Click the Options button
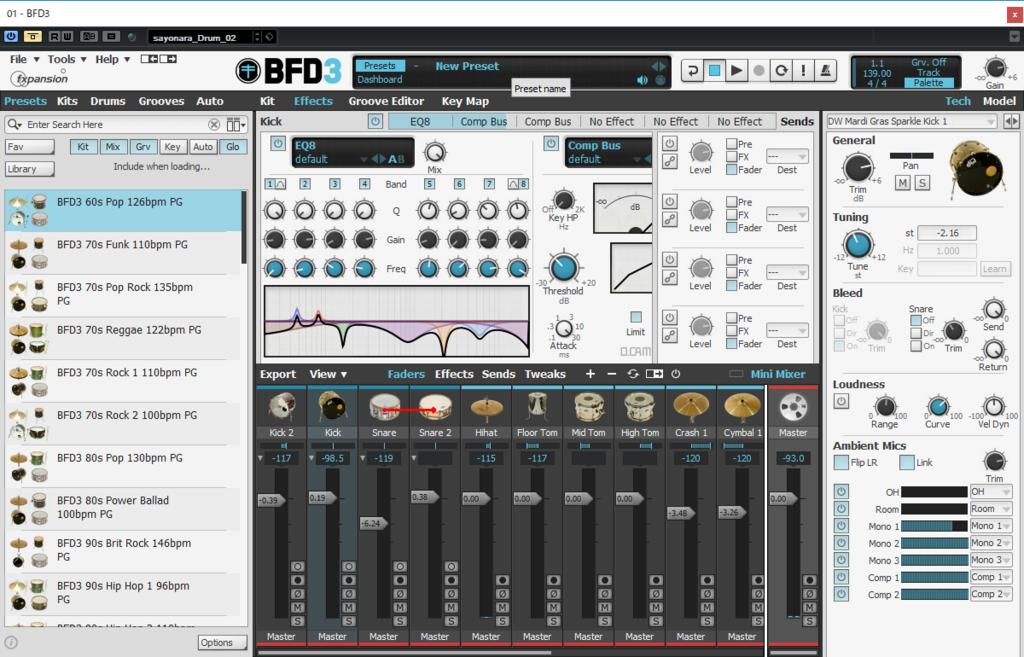 [222, 643]
